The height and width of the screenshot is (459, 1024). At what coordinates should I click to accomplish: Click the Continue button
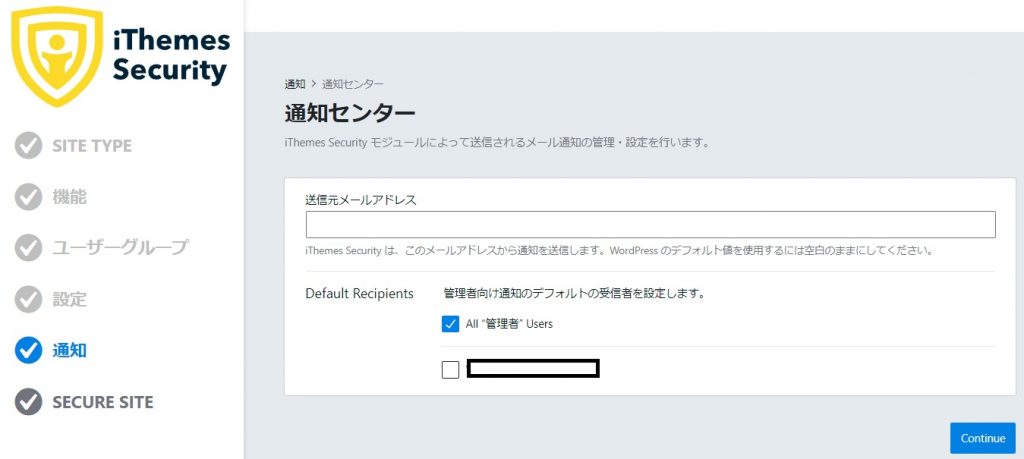coord(983,438)
